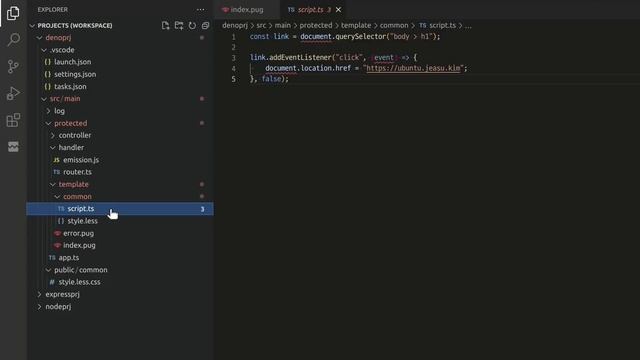Viewport: 640px width, 360px height.
Task: Open tasks.json file
Action: (x=70, y=87)
